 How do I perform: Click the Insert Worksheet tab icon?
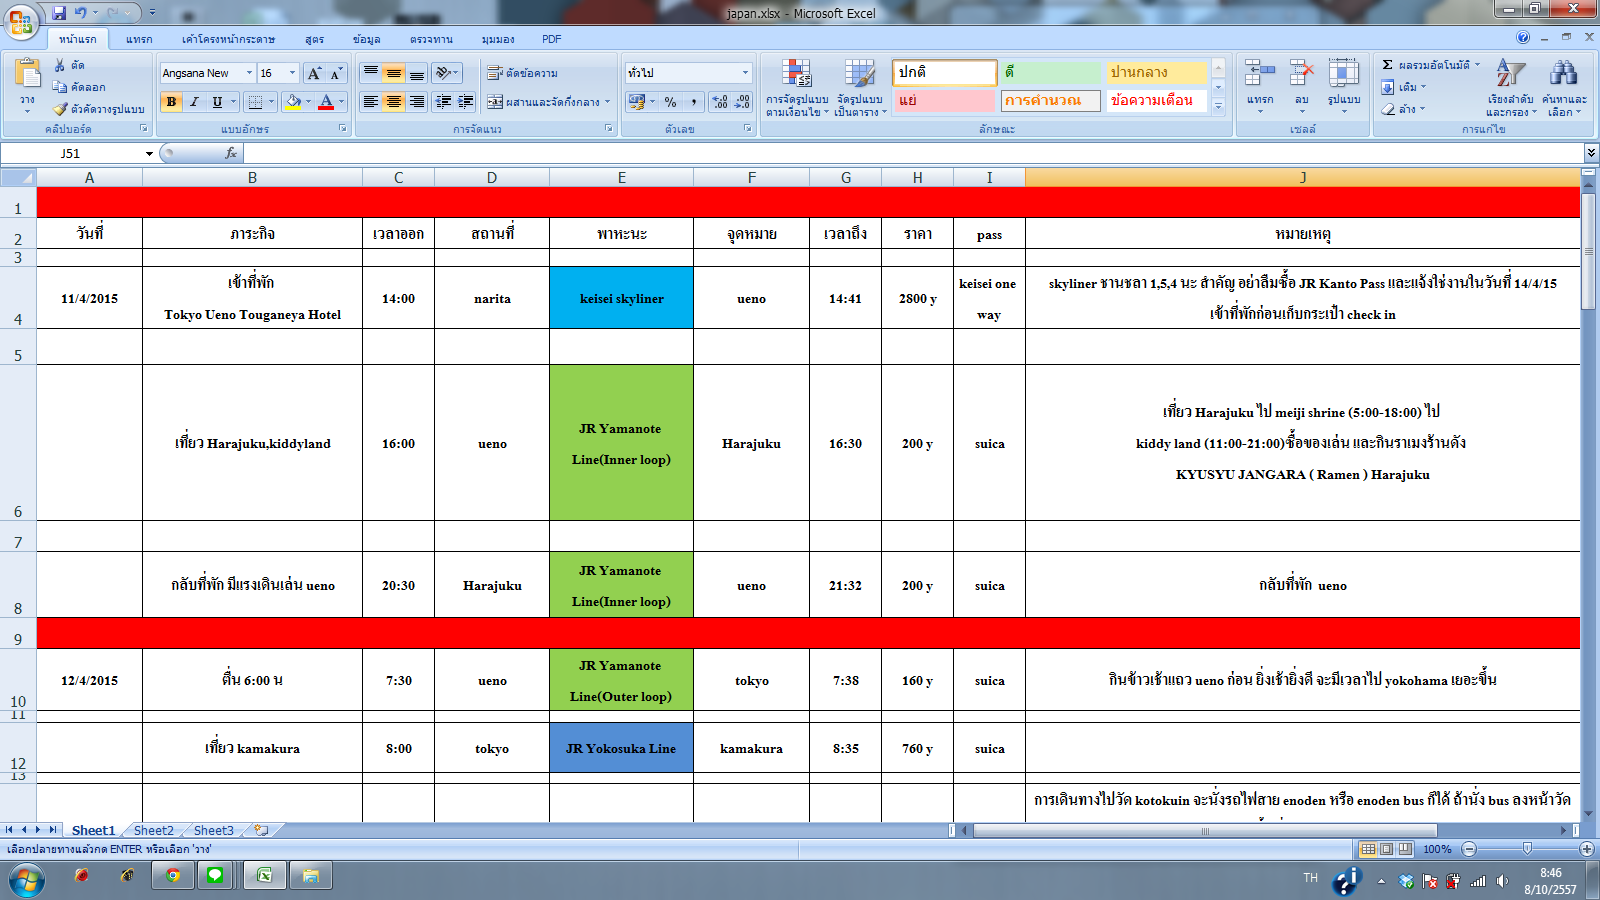[x=261, y=830]
